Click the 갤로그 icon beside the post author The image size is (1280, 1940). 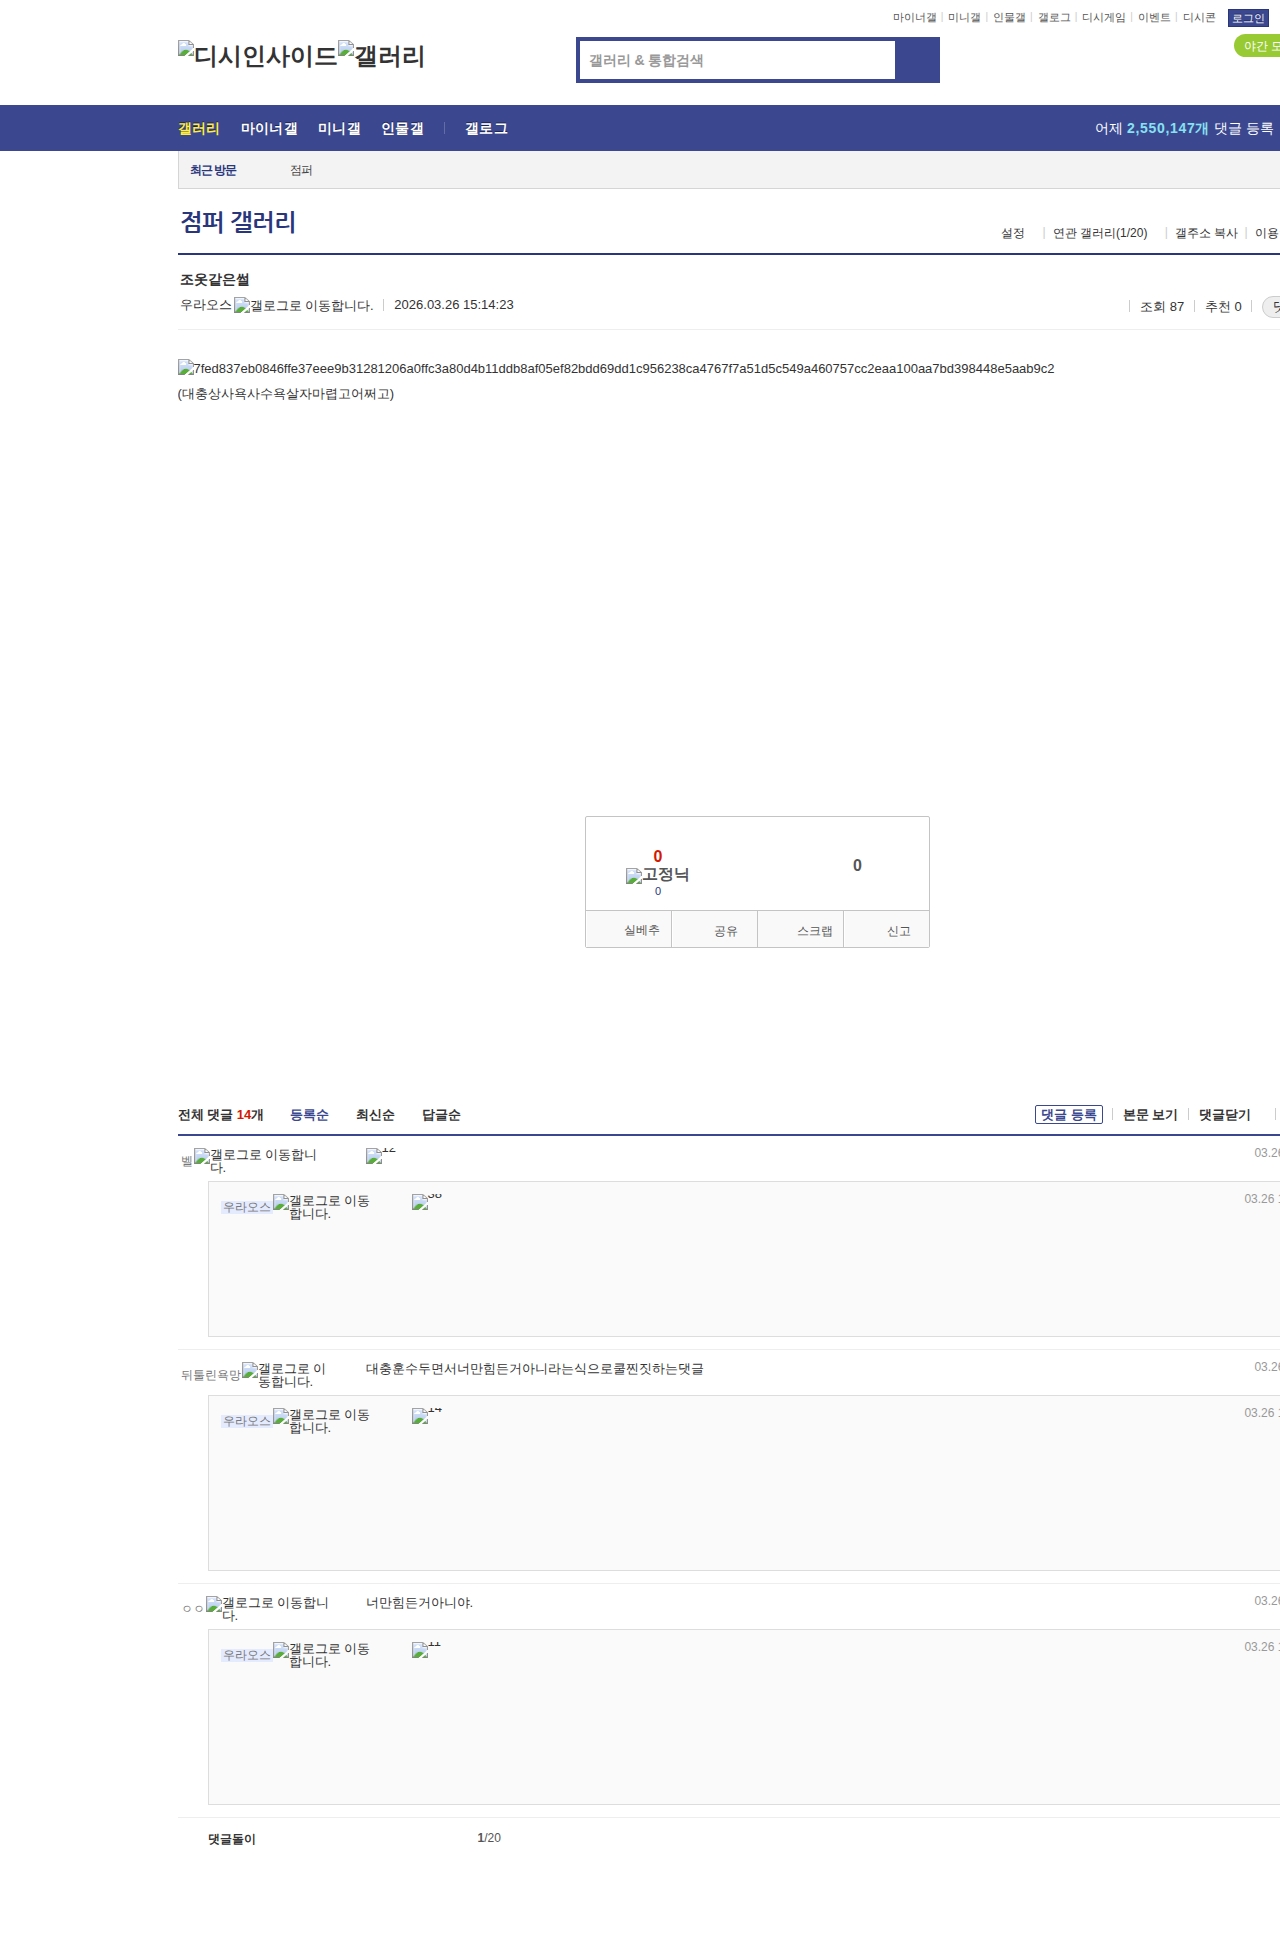point(304,306)
